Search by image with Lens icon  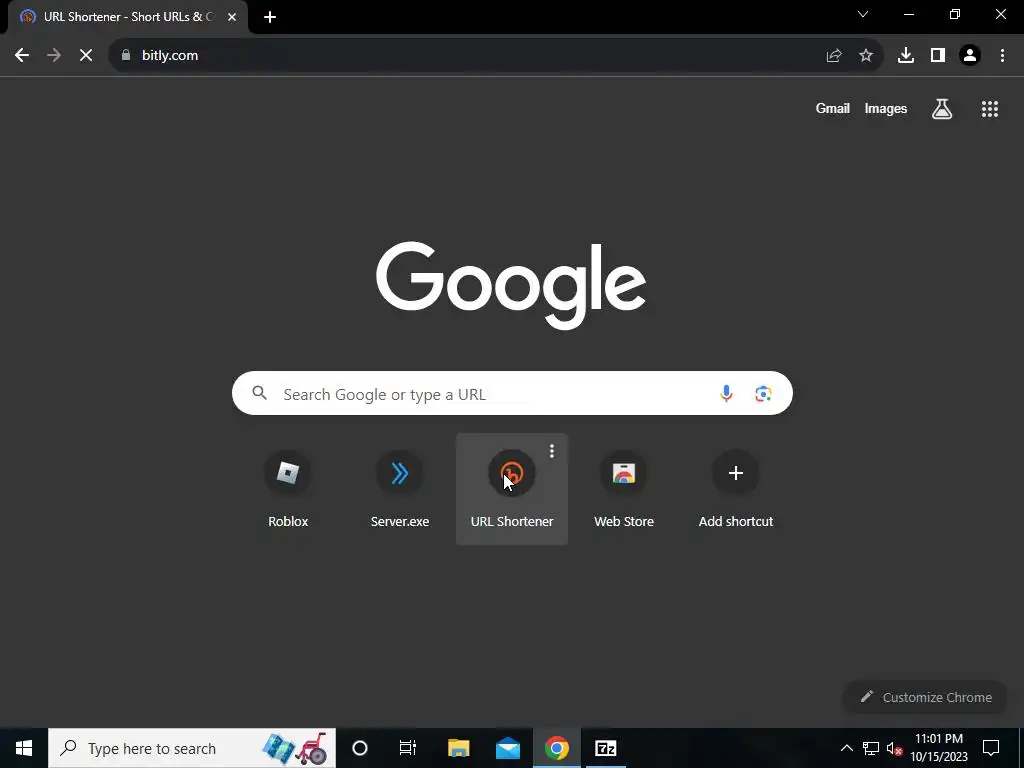pos(763,394)
